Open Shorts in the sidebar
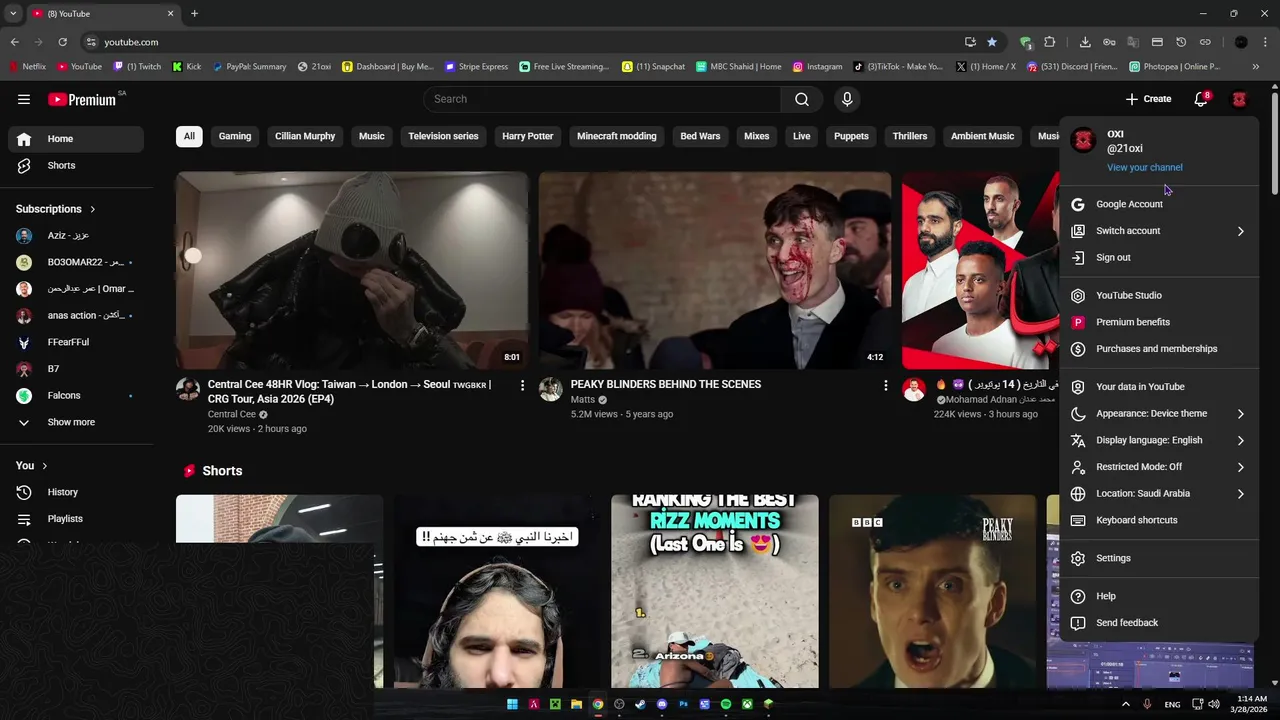 click(x=76, y=165)
